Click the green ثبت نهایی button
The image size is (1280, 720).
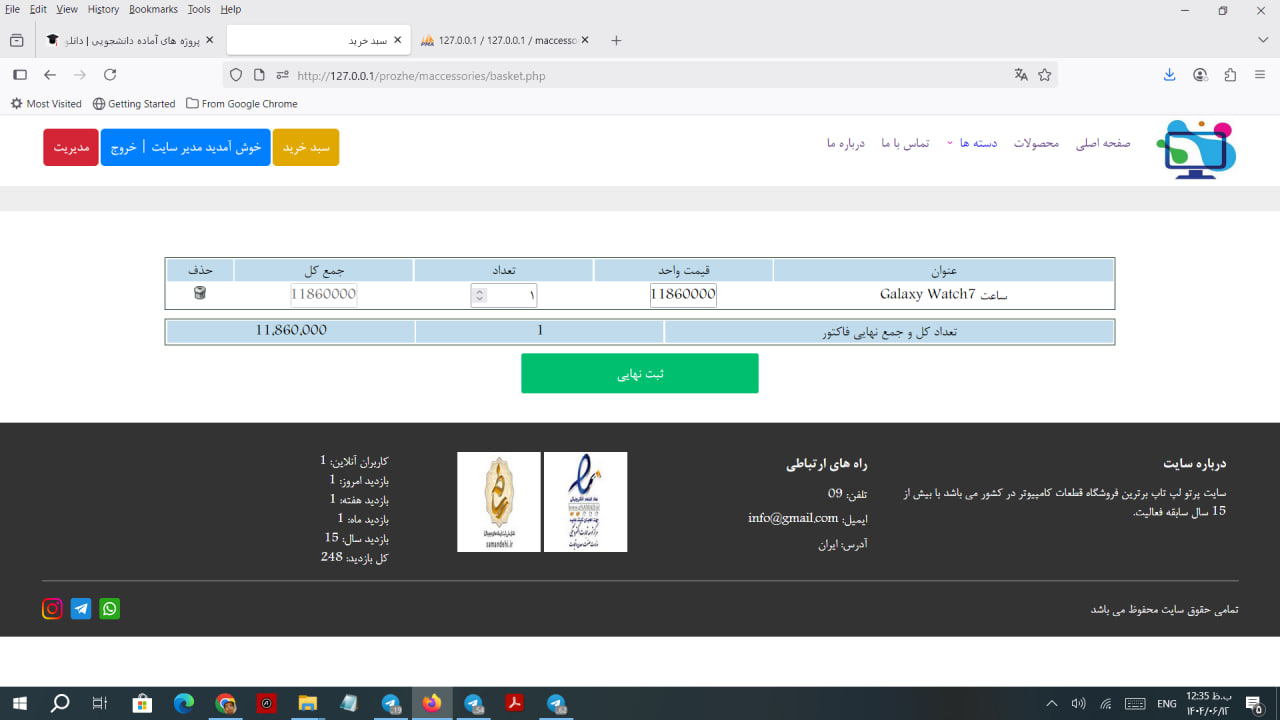pos(639,373)
